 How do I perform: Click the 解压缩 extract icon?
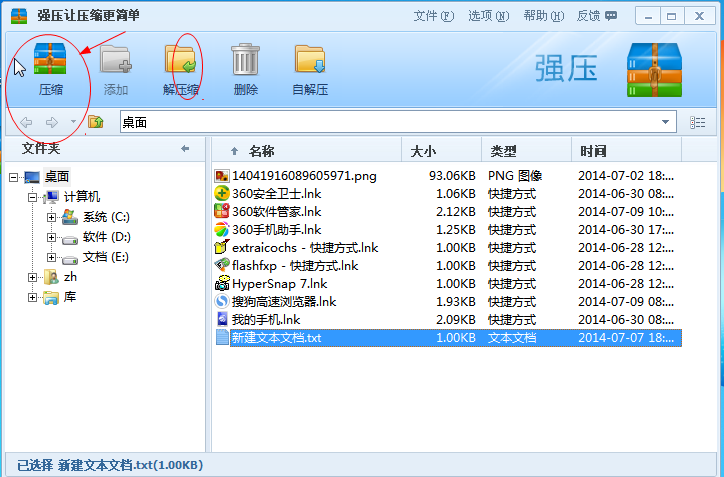point(181,59)
